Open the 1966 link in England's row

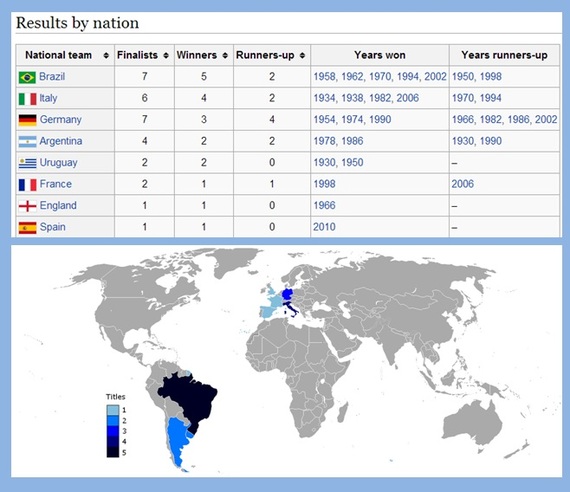324,205
